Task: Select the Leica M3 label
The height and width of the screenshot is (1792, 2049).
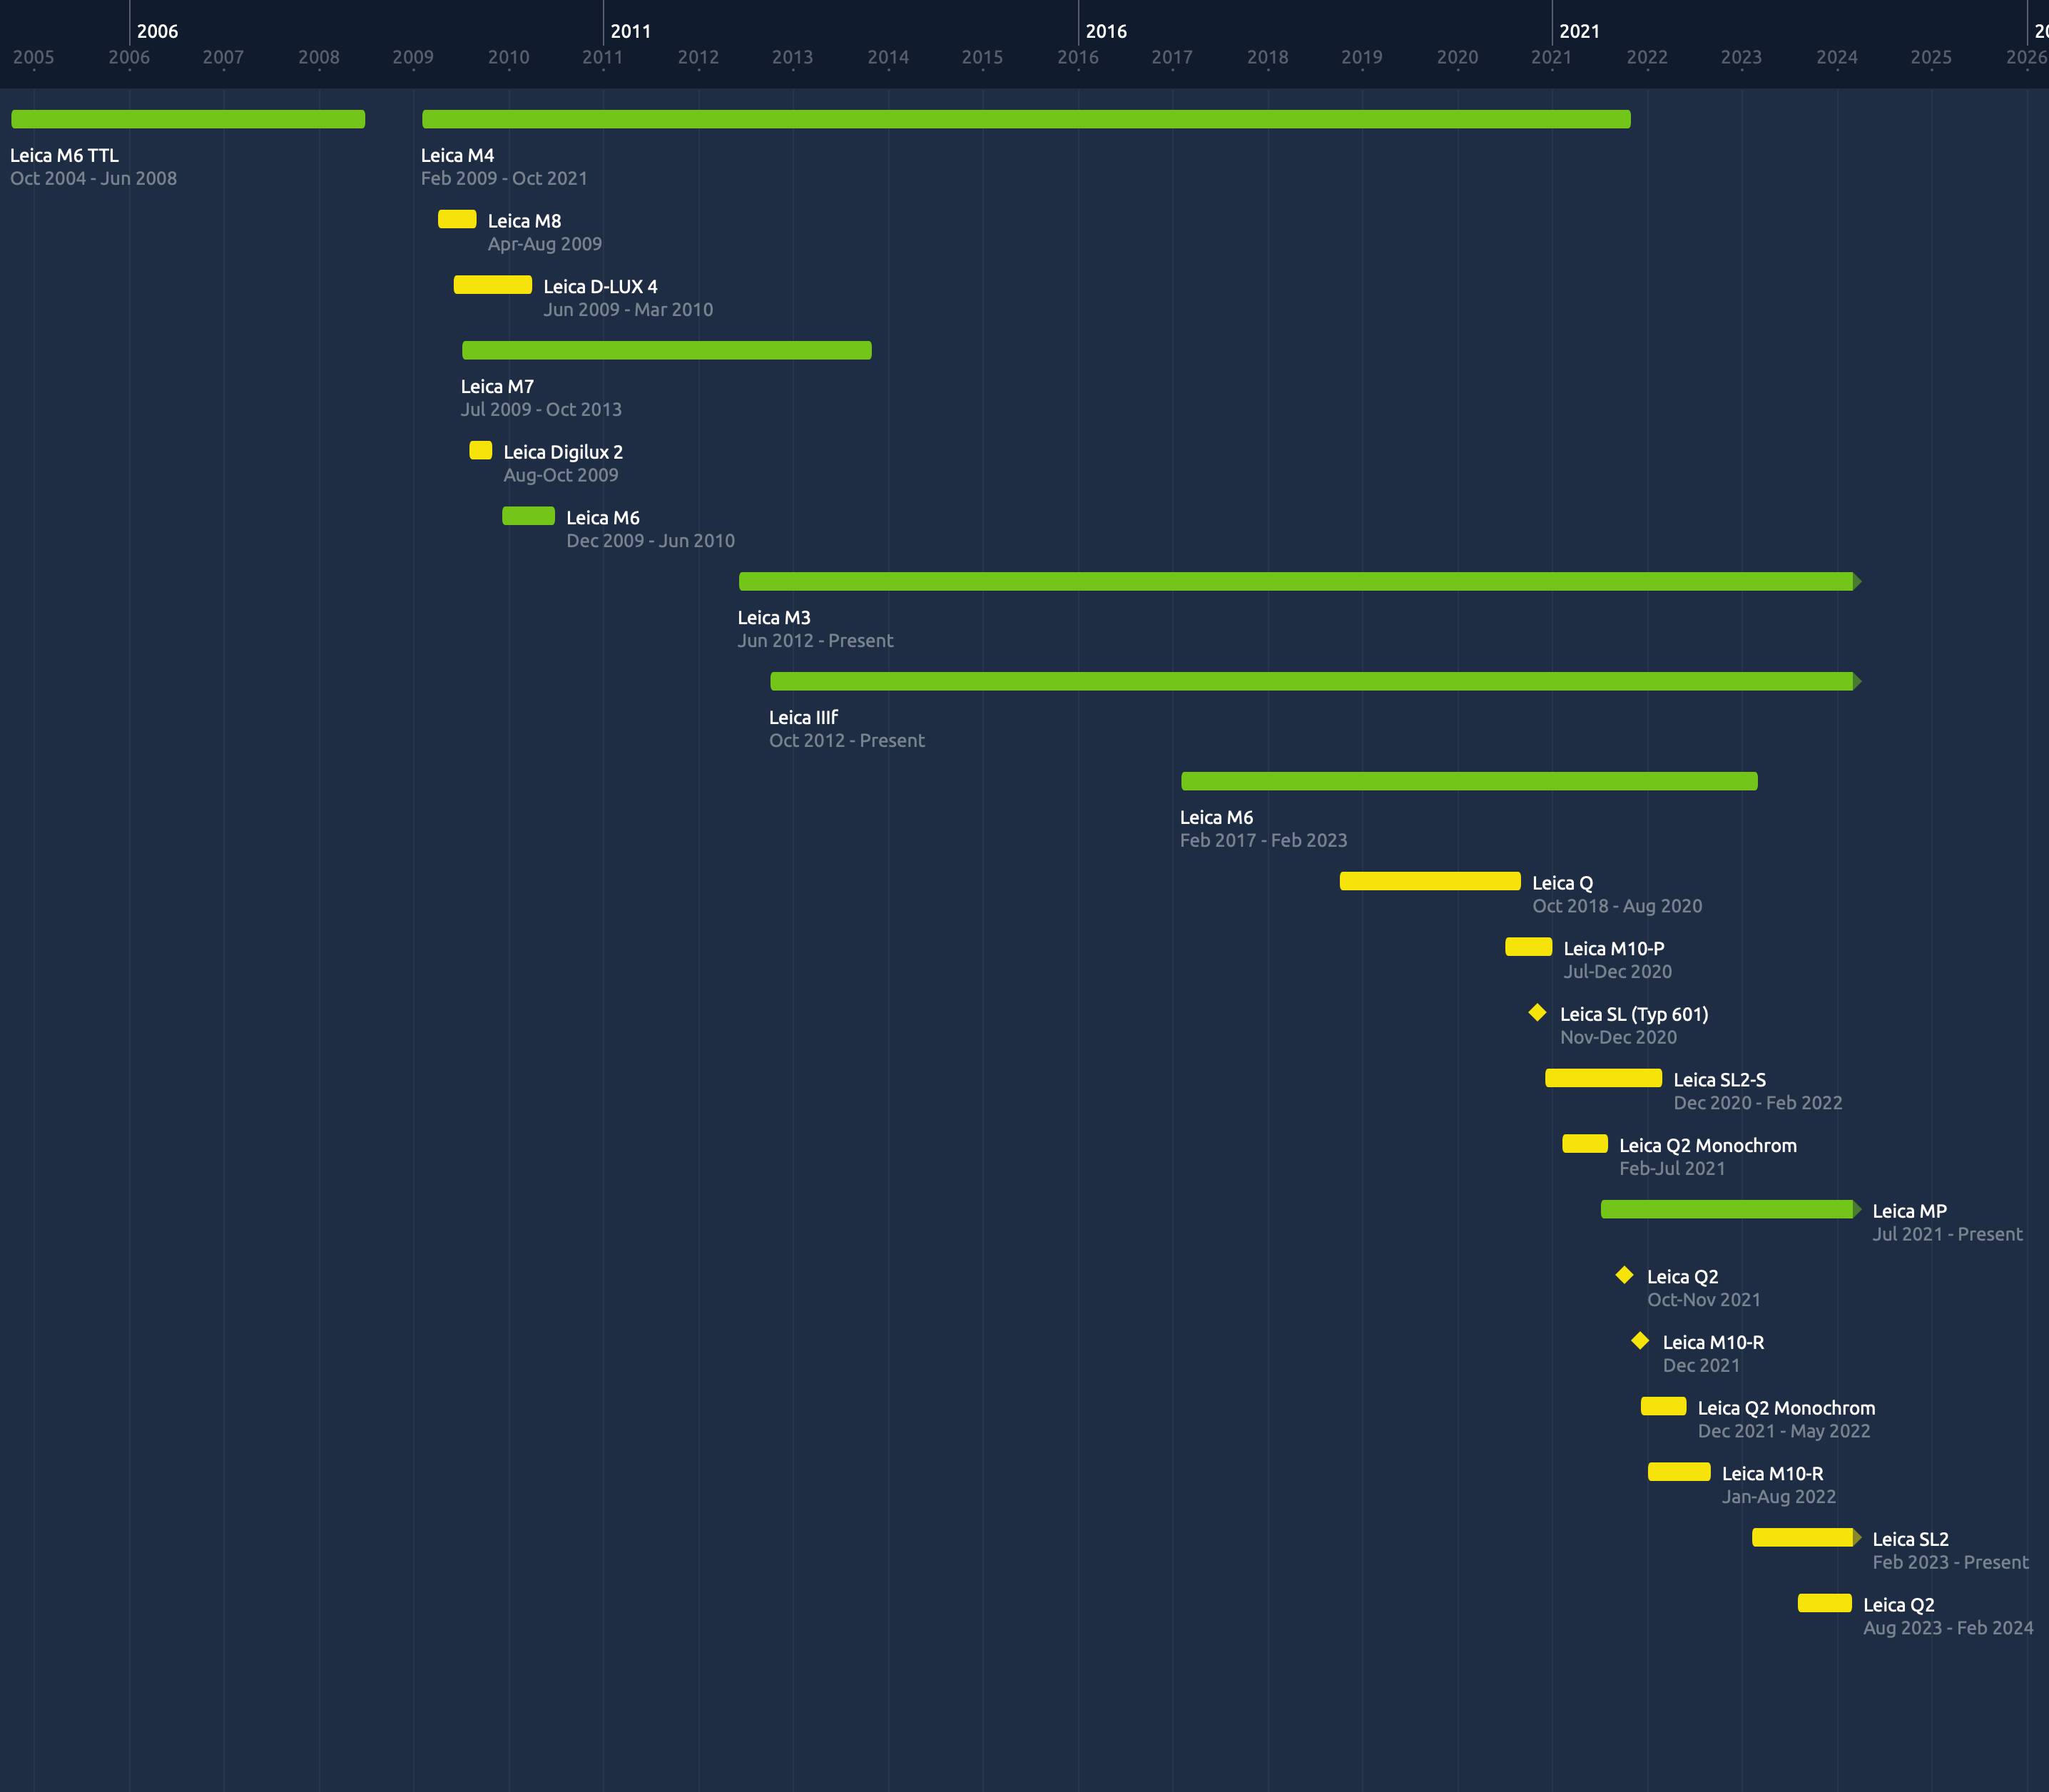Action: pos(775,618)
